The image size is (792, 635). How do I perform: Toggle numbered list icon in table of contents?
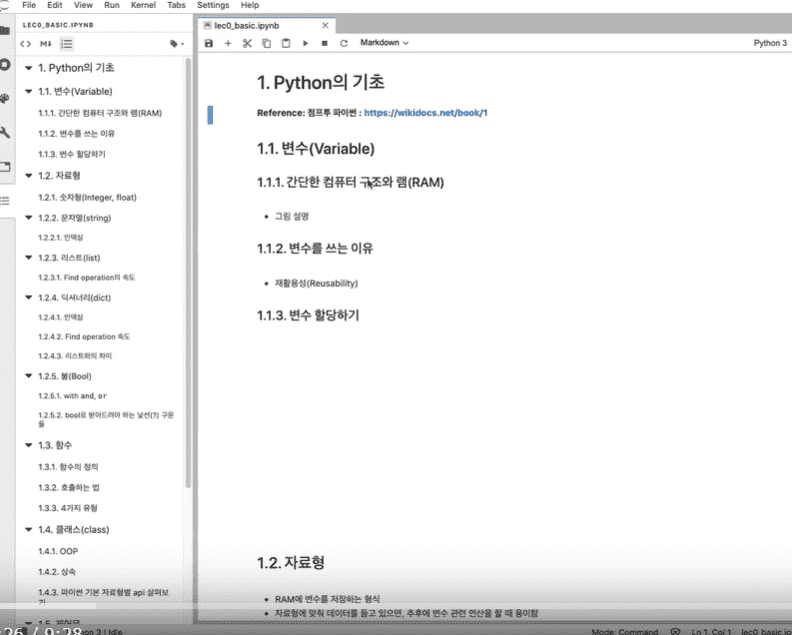coord(67,44)
